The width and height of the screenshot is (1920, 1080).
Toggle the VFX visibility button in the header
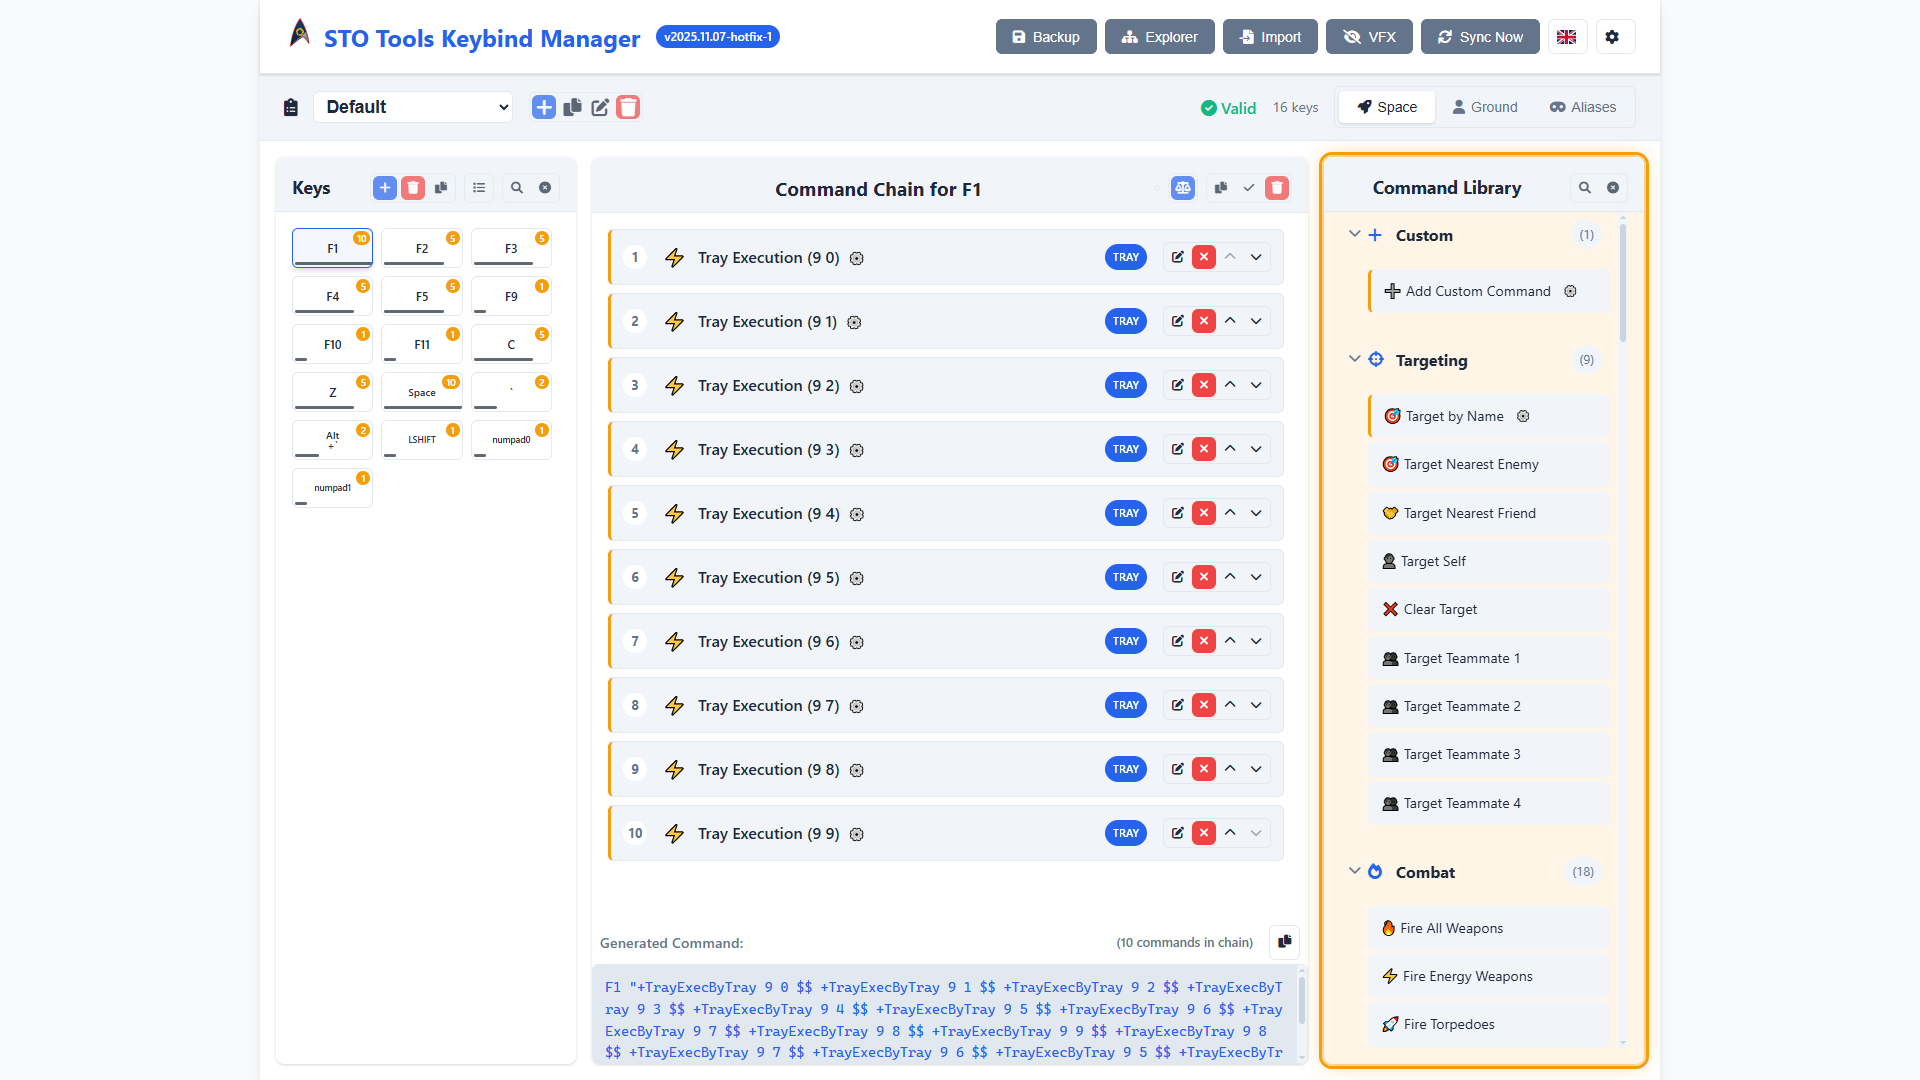point(1369,36)
